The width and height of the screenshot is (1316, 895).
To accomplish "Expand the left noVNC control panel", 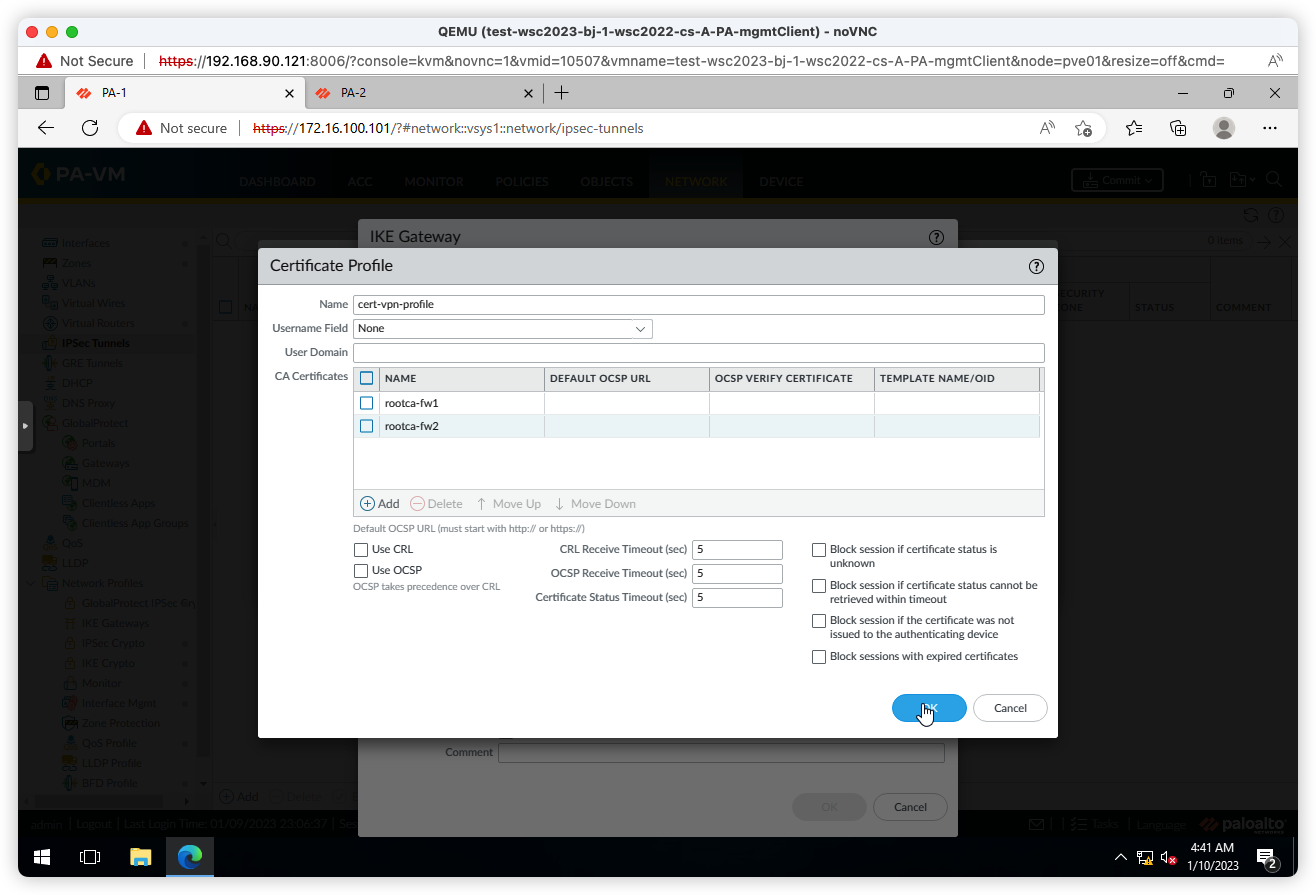I will (25, 426).
